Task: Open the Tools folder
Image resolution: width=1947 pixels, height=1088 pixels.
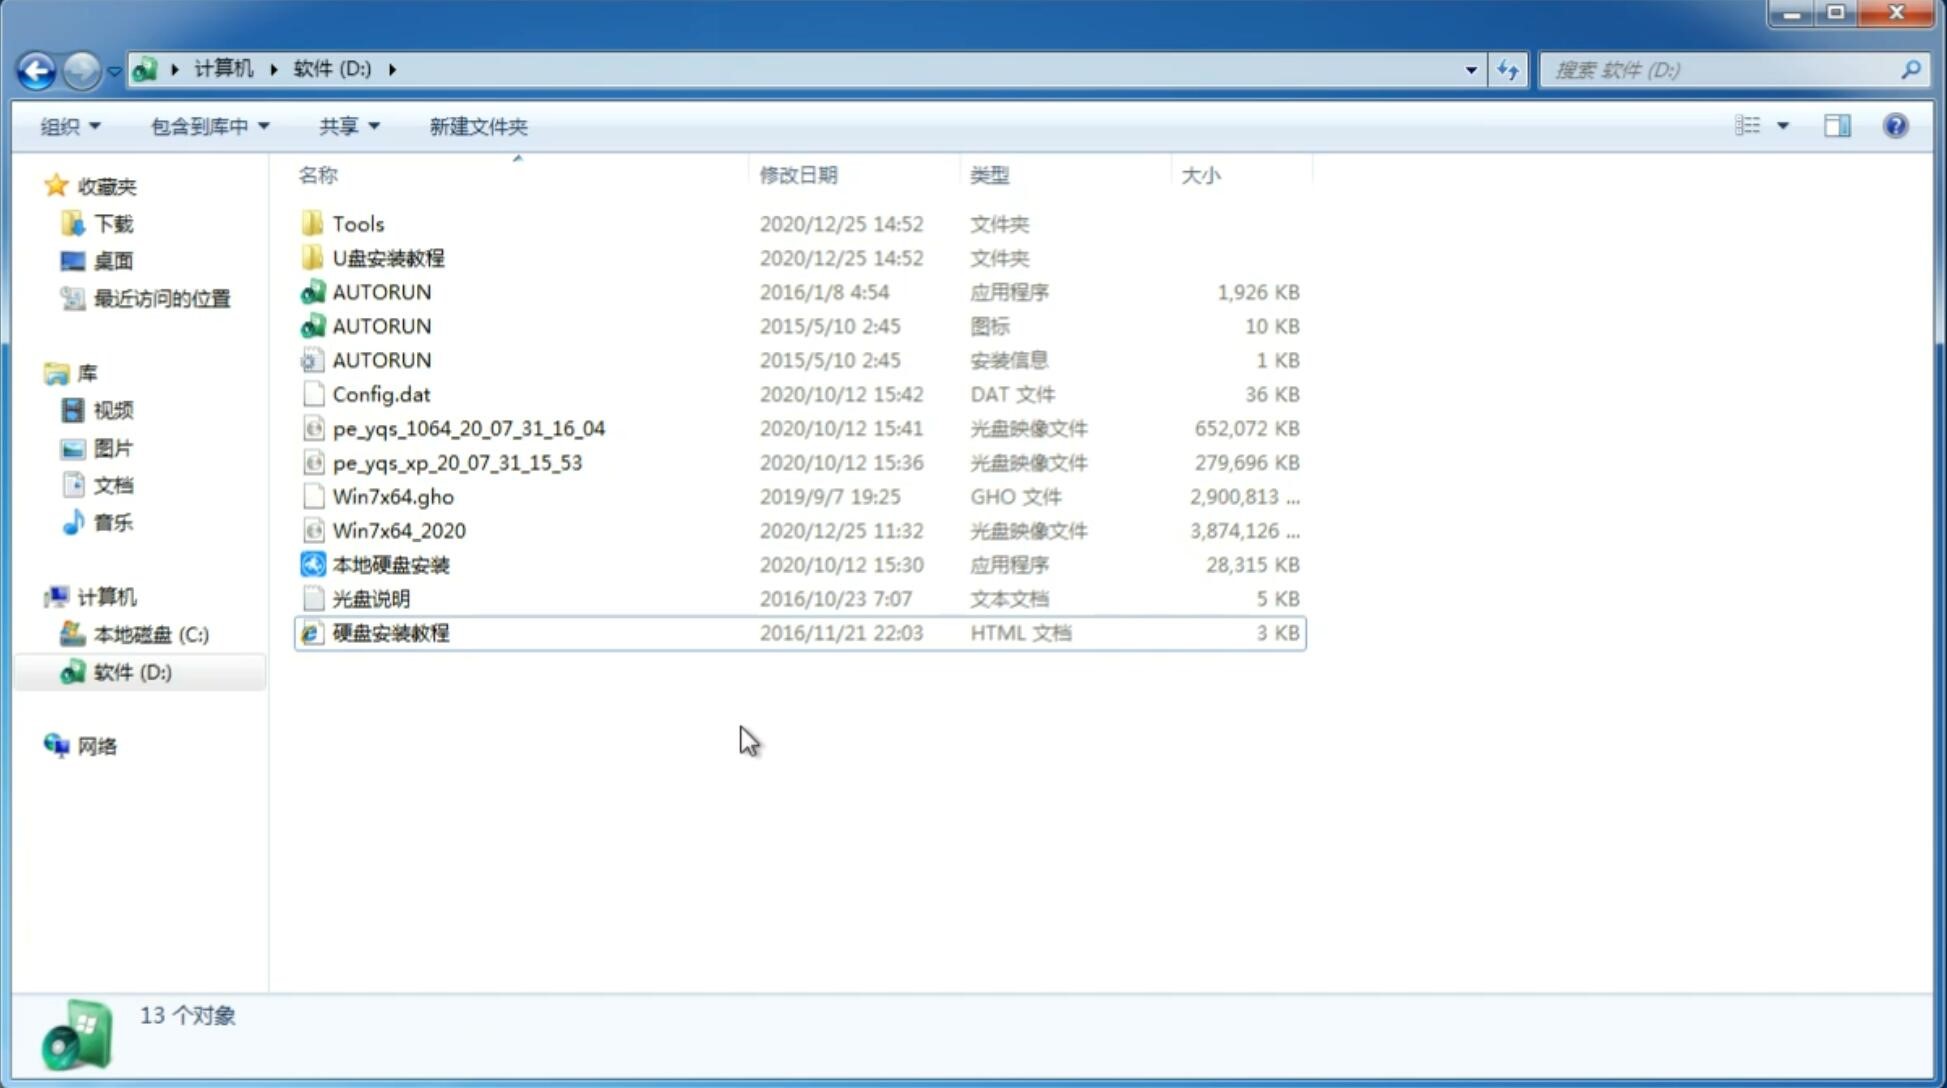Action: [x=357, y=223]
